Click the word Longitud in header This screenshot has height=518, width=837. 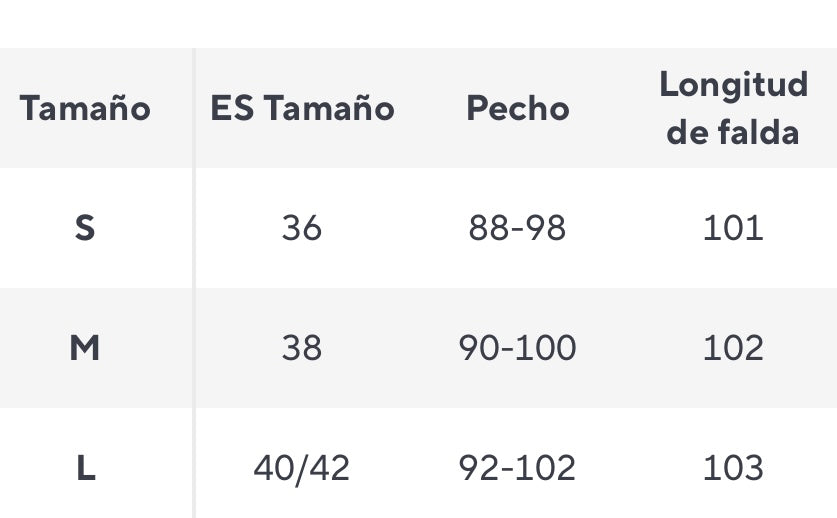click(733, 85)
